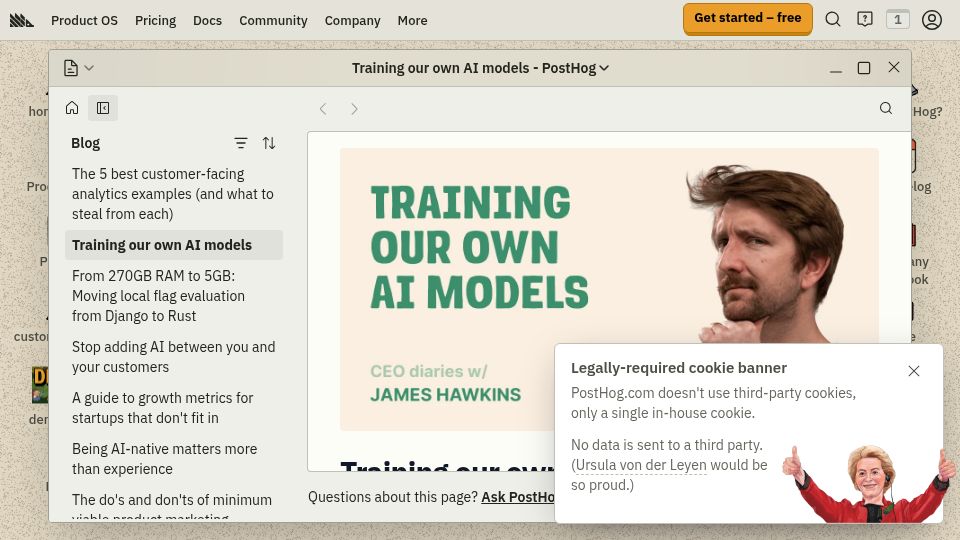Navigate forward with the right chevron
The image size is (960, 540).
[x=354, y=109]
